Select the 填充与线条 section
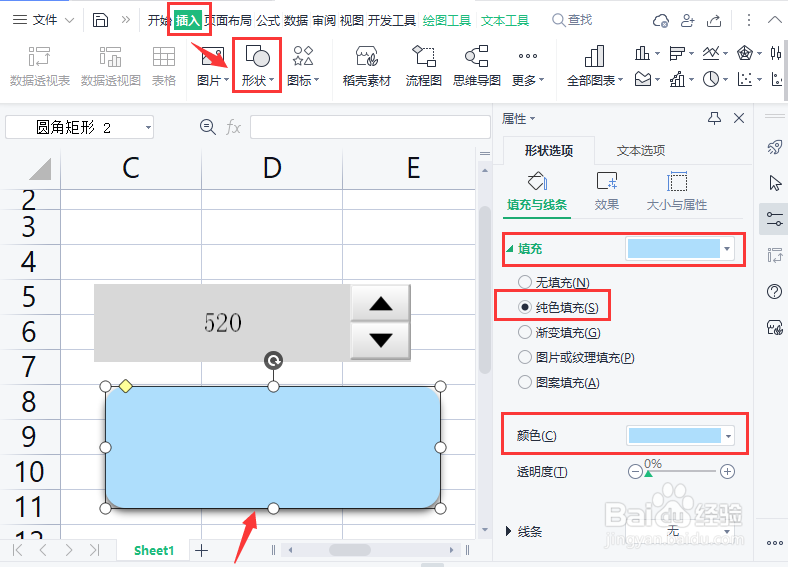The height and width of the screenshot is (567, 788). (537, 191)
